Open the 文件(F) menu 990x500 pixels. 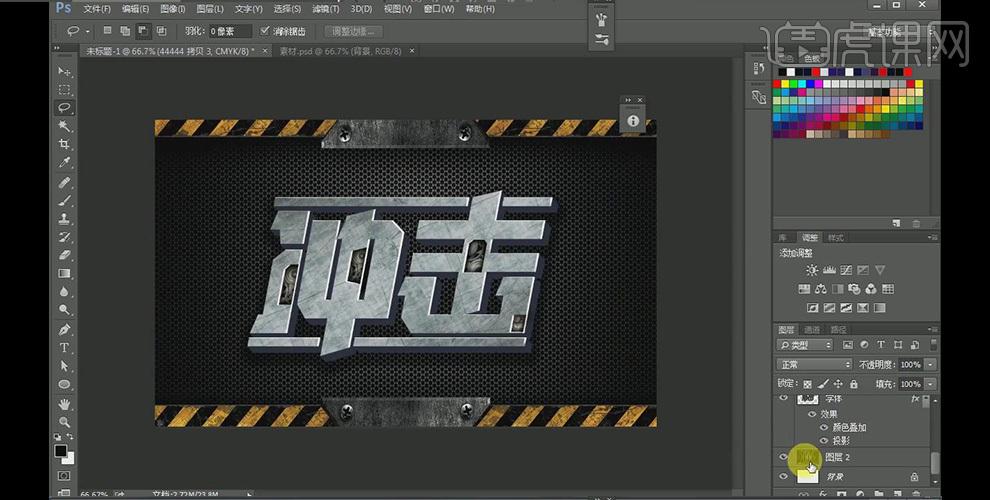(x=97, y=9)
